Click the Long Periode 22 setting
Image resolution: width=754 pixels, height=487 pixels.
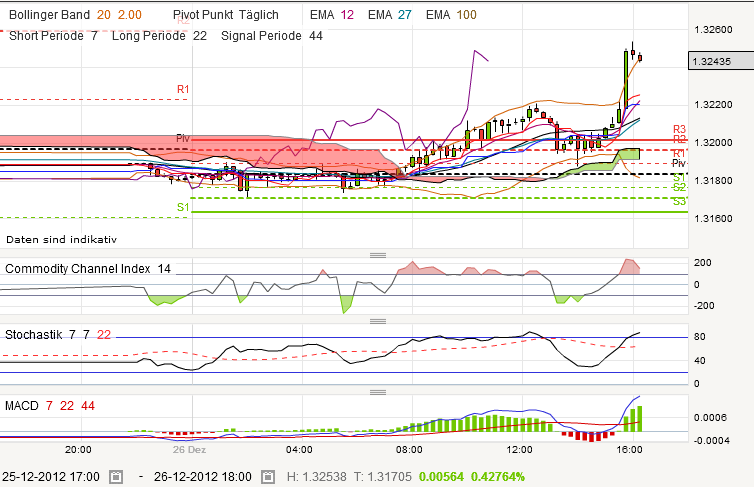159,36
